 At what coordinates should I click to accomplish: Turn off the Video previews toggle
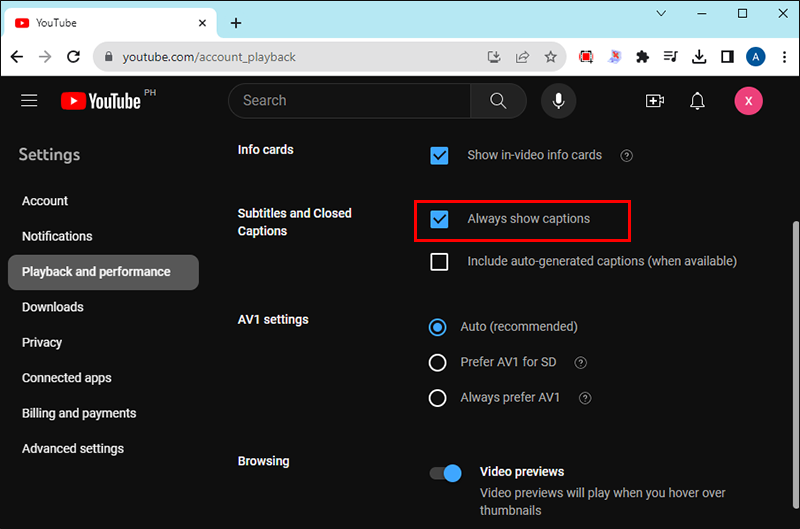click(x=446, y=473)
